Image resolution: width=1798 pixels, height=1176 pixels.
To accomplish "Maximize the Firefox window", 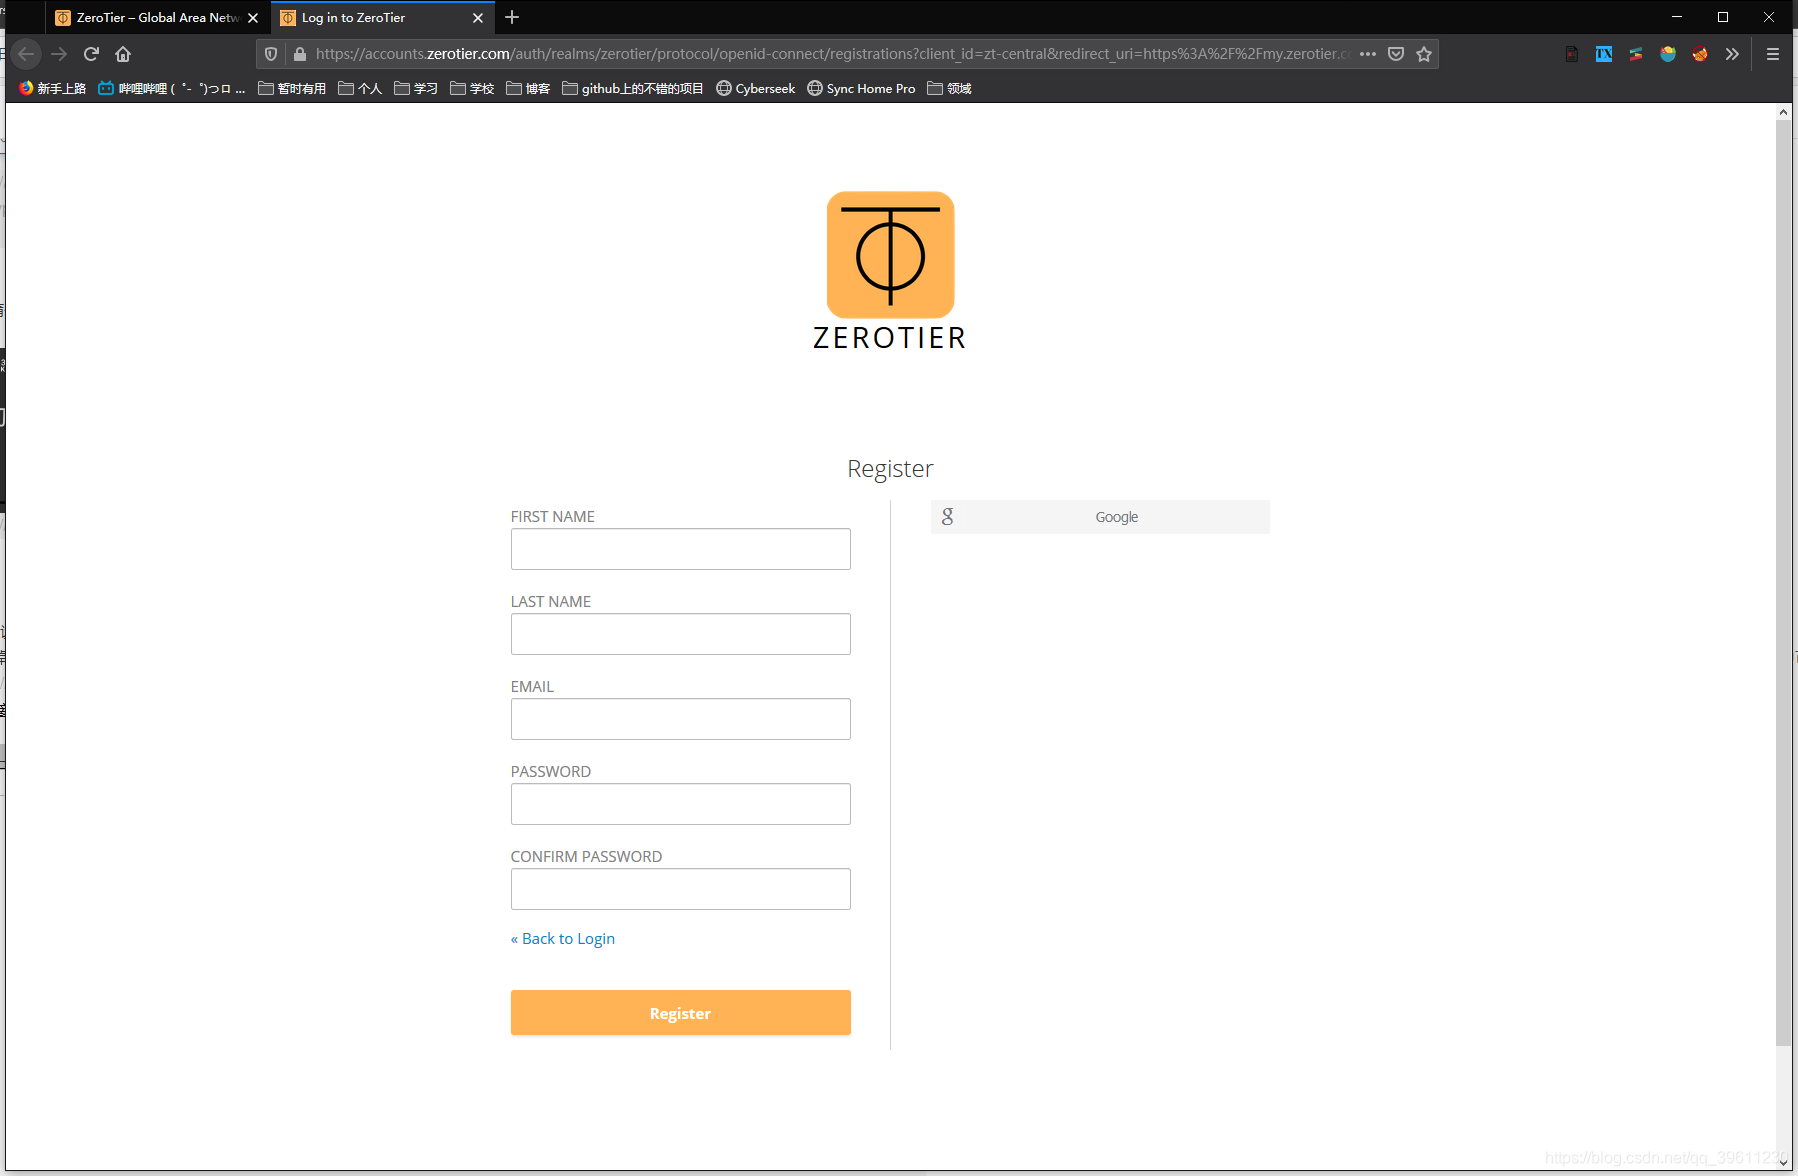I will [1723, 17].
